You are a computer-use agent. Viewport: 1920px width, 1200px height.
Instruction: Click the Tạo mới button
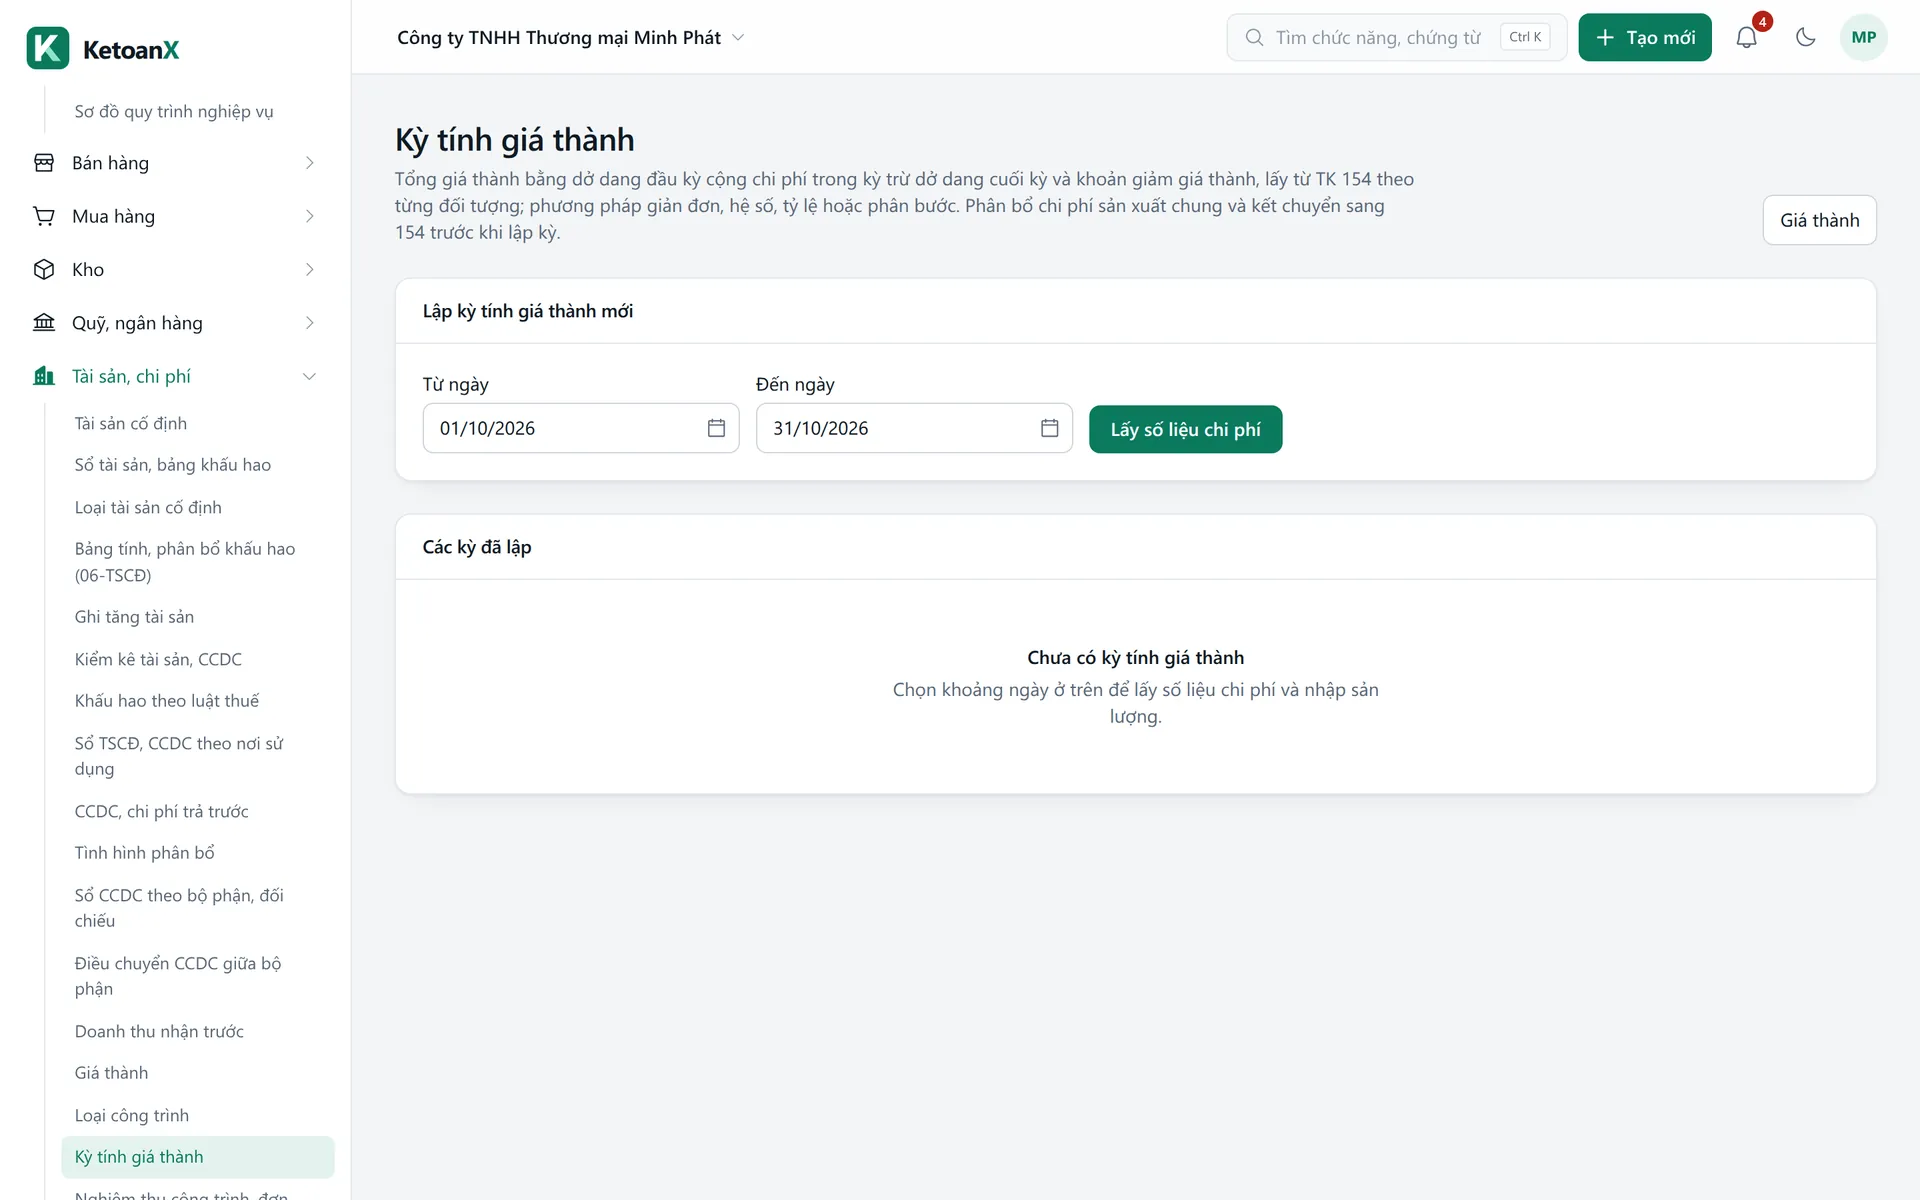tap(1644, 37)
